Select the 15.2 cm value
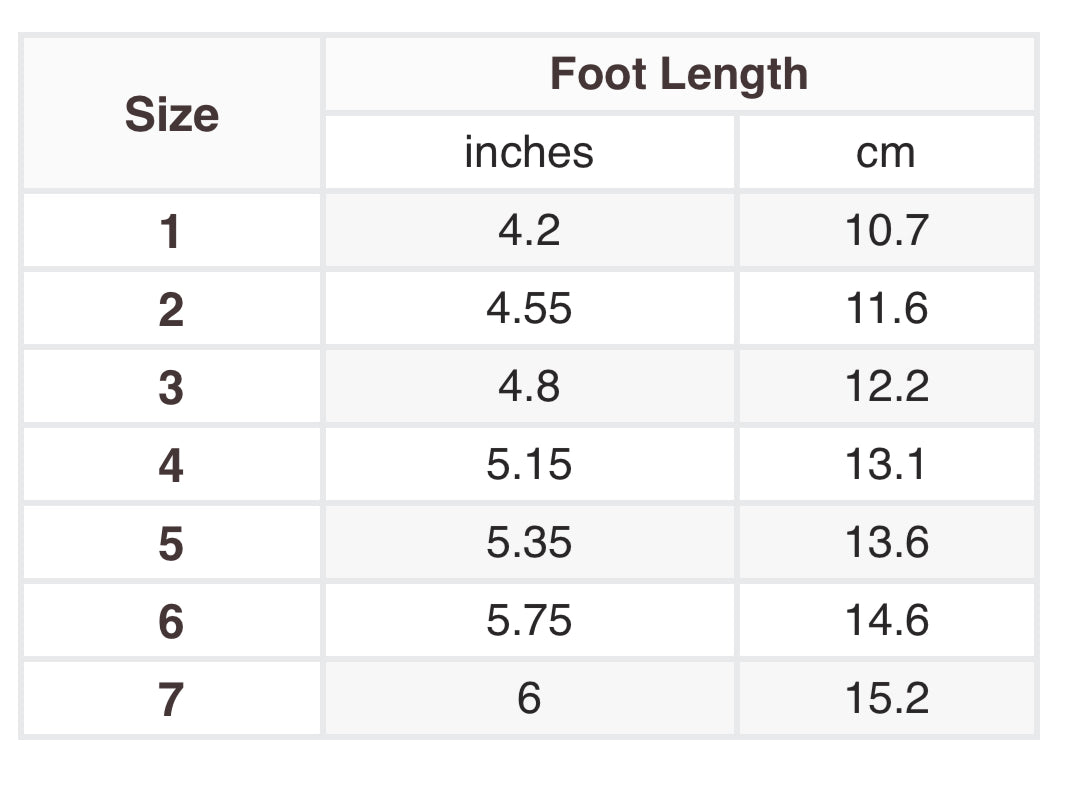1080x803 pixels. (x=886, y=698)
